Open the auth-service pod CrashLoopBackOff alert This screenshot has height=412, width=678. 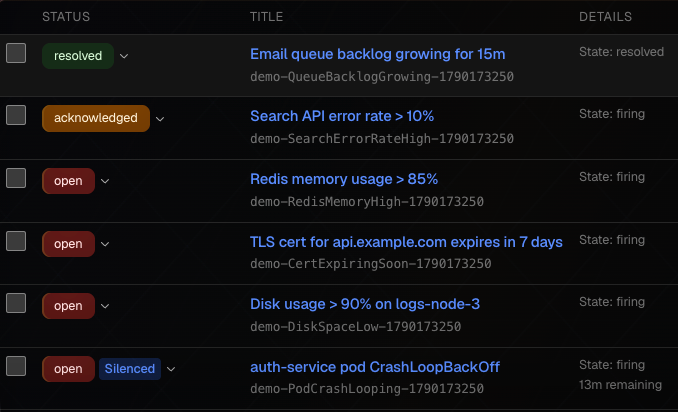375,367
